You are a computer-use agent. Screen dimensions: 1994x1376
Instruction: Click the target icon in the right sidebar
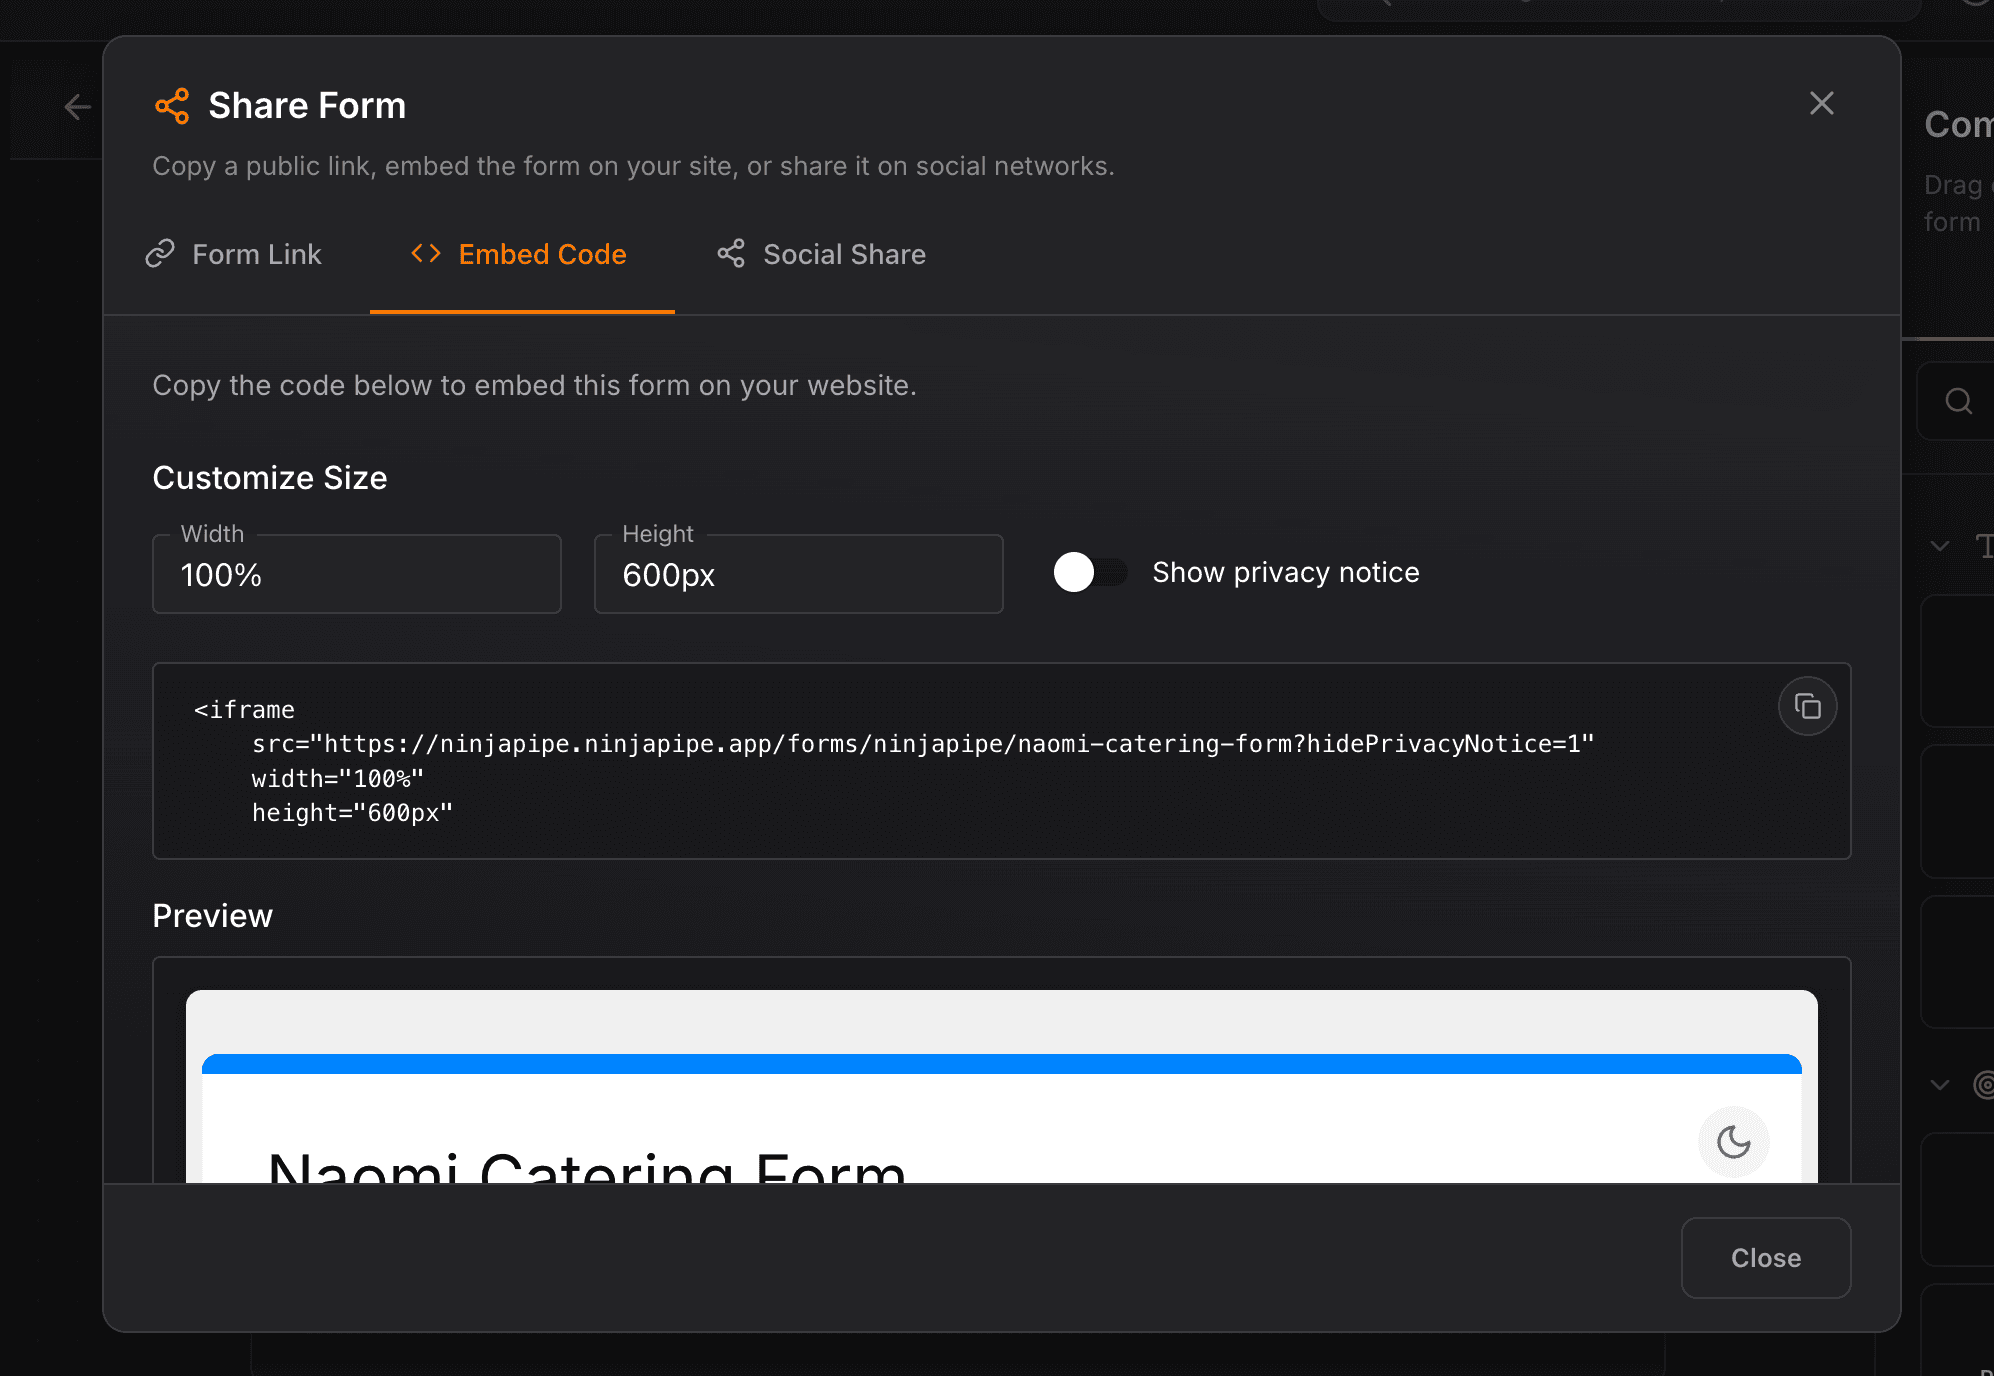click(x=1986, y=1084)
